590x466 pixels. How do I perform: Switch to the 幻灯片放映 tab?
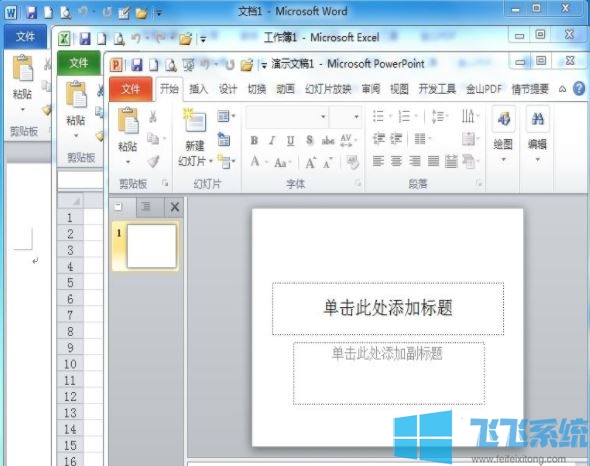pyautogui.click(x=328, y=89)
